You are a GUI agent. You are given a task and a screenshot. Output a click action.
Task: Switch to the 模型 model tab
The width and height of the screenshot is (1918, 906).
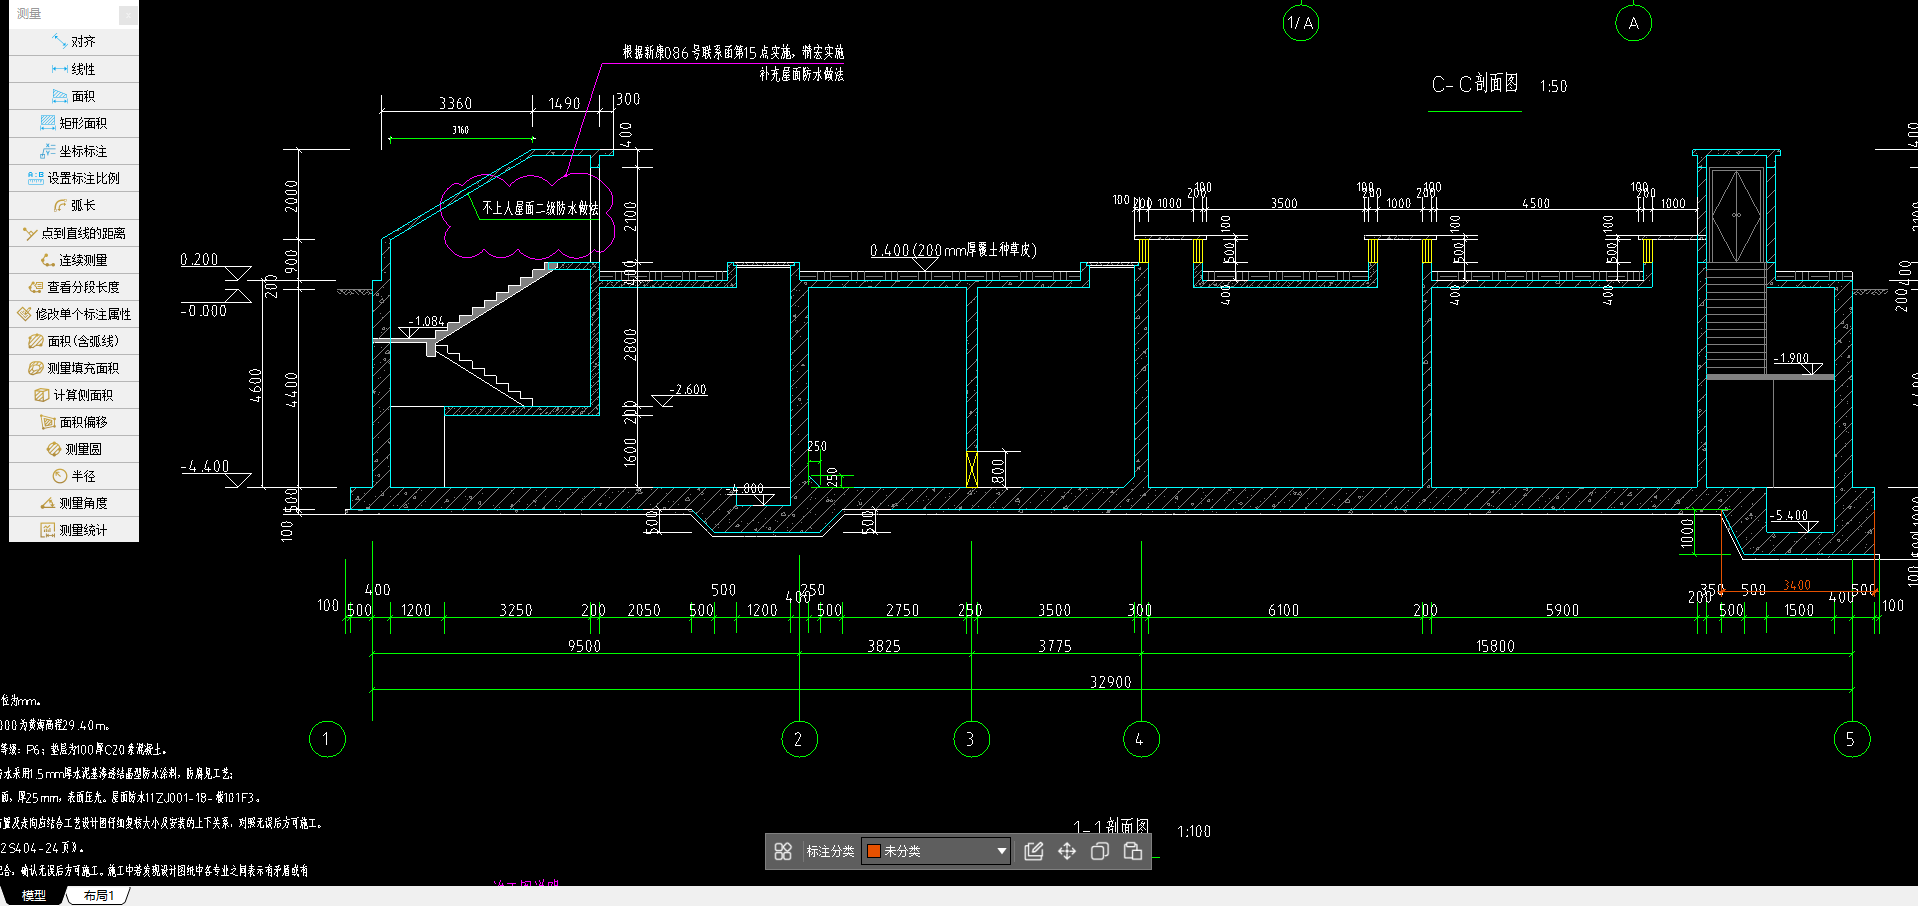click(x=34, y=895)
